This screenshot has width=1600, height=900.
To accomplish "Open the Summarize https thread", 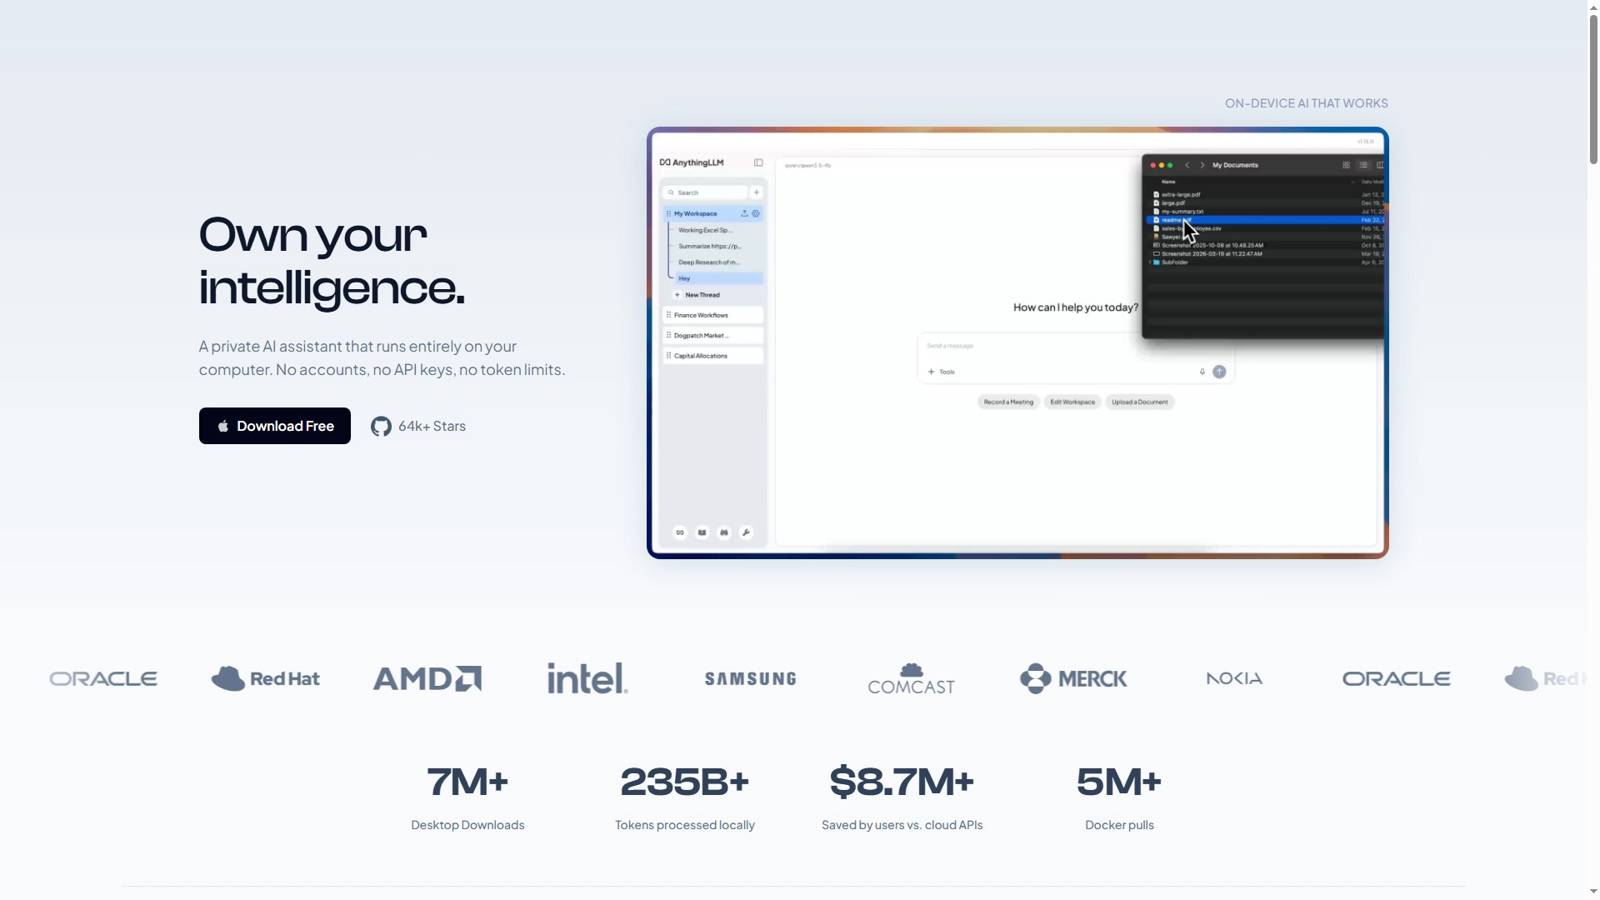I will 710,246.
